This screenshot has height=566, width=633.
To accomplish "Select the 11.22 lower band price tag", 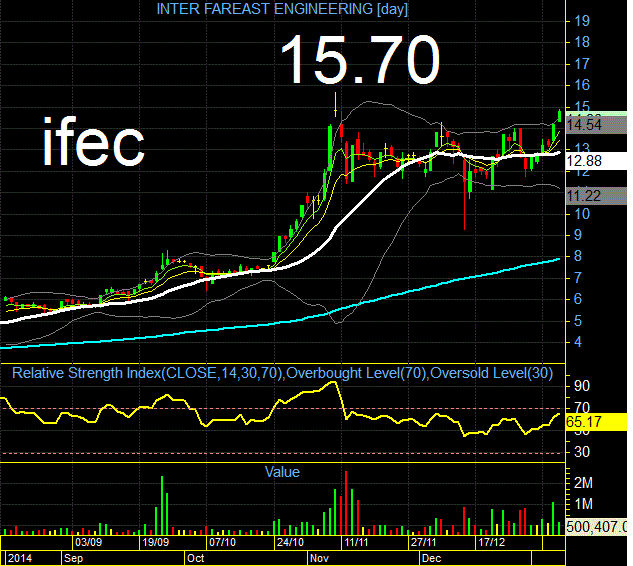I will tap(597, 196).
